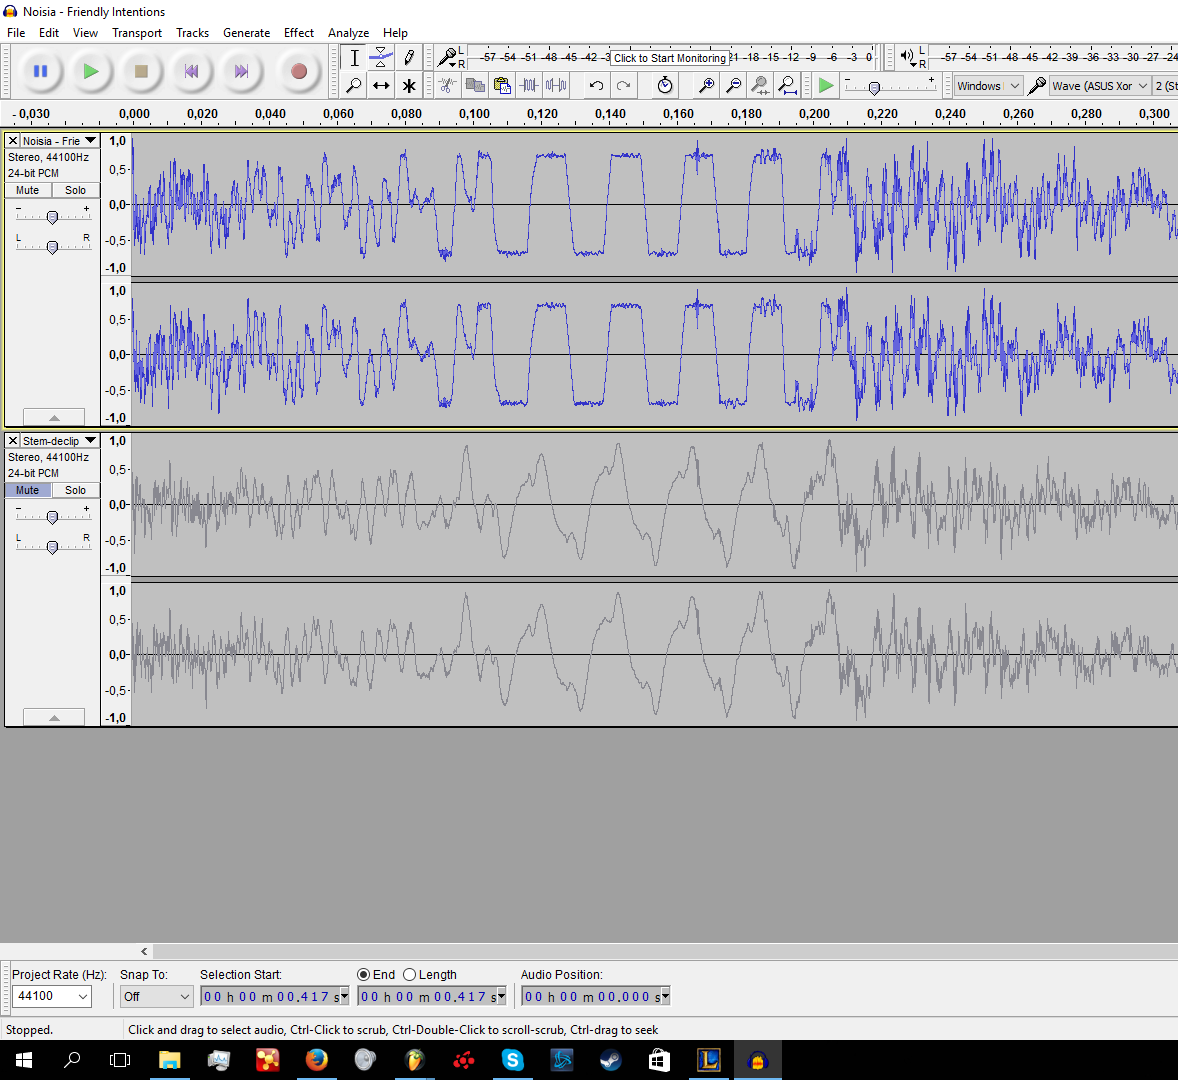Unmute the Stem-declip track

[28, 490]
